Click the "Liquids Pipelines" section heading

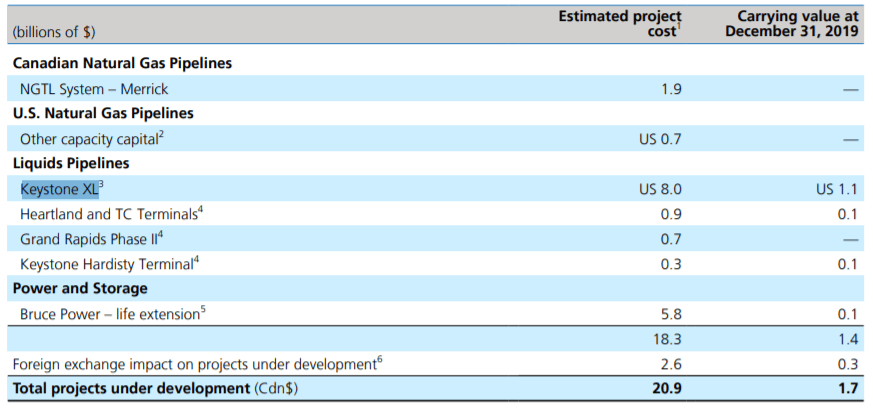tap(71, 163)
